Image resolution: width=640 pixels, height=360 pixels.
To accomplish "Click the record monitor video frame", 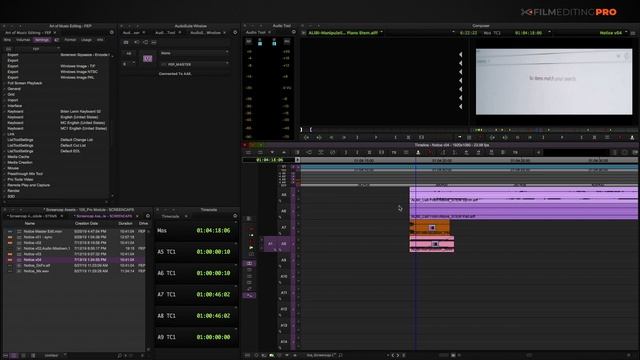I will coord(554,82).
